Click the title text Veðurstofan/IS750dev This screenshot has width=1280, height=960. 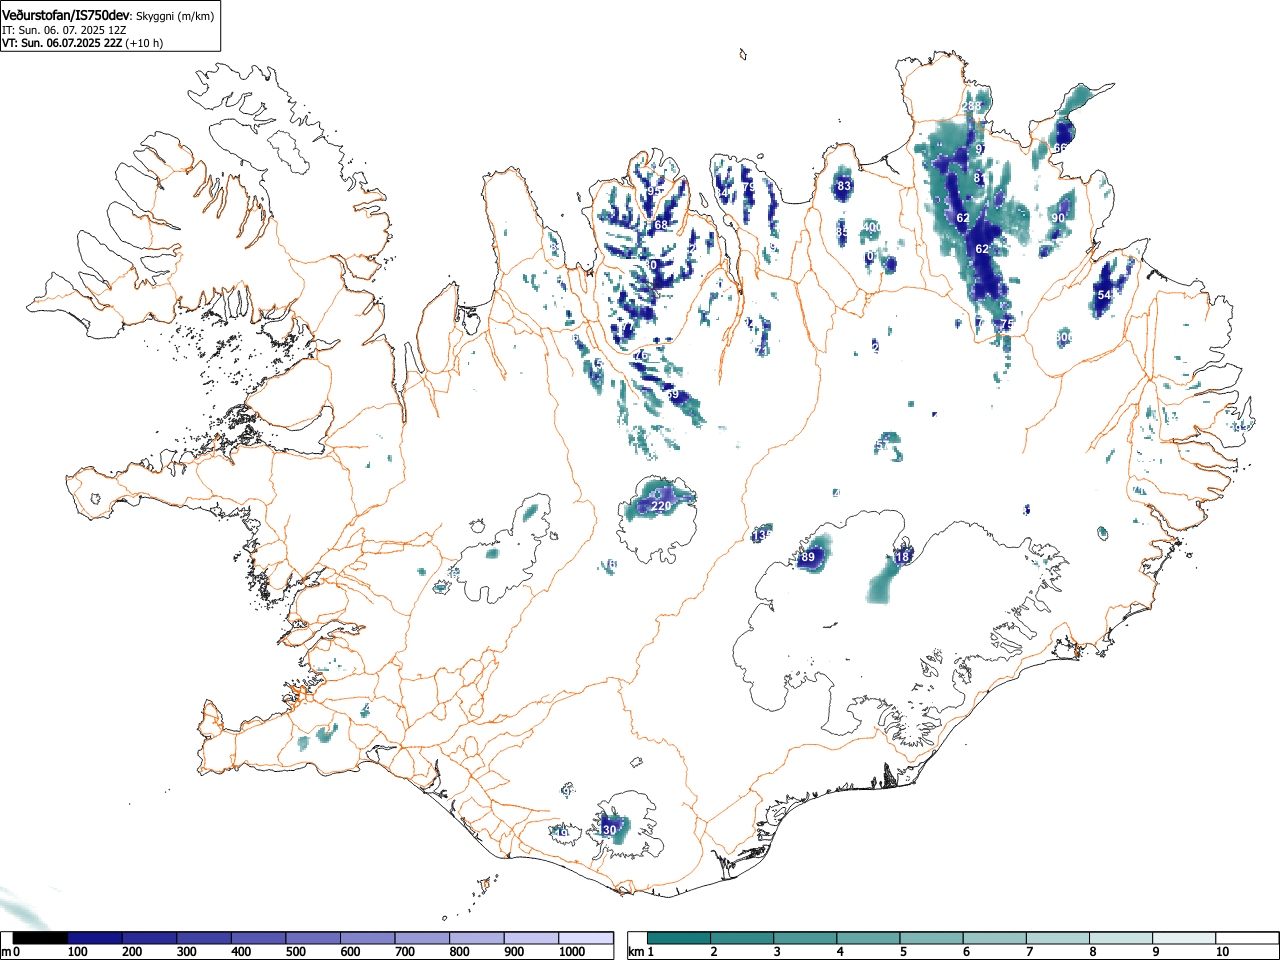(66, 16)
